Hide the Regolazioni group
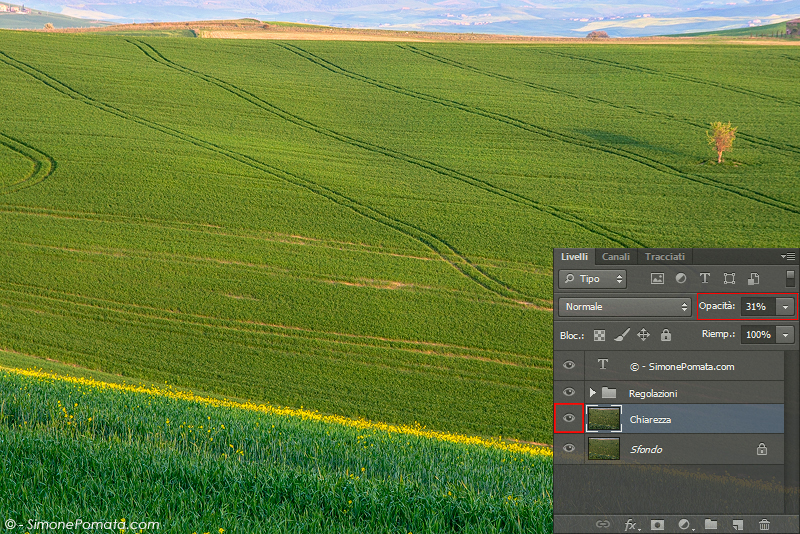 [569, 392]
